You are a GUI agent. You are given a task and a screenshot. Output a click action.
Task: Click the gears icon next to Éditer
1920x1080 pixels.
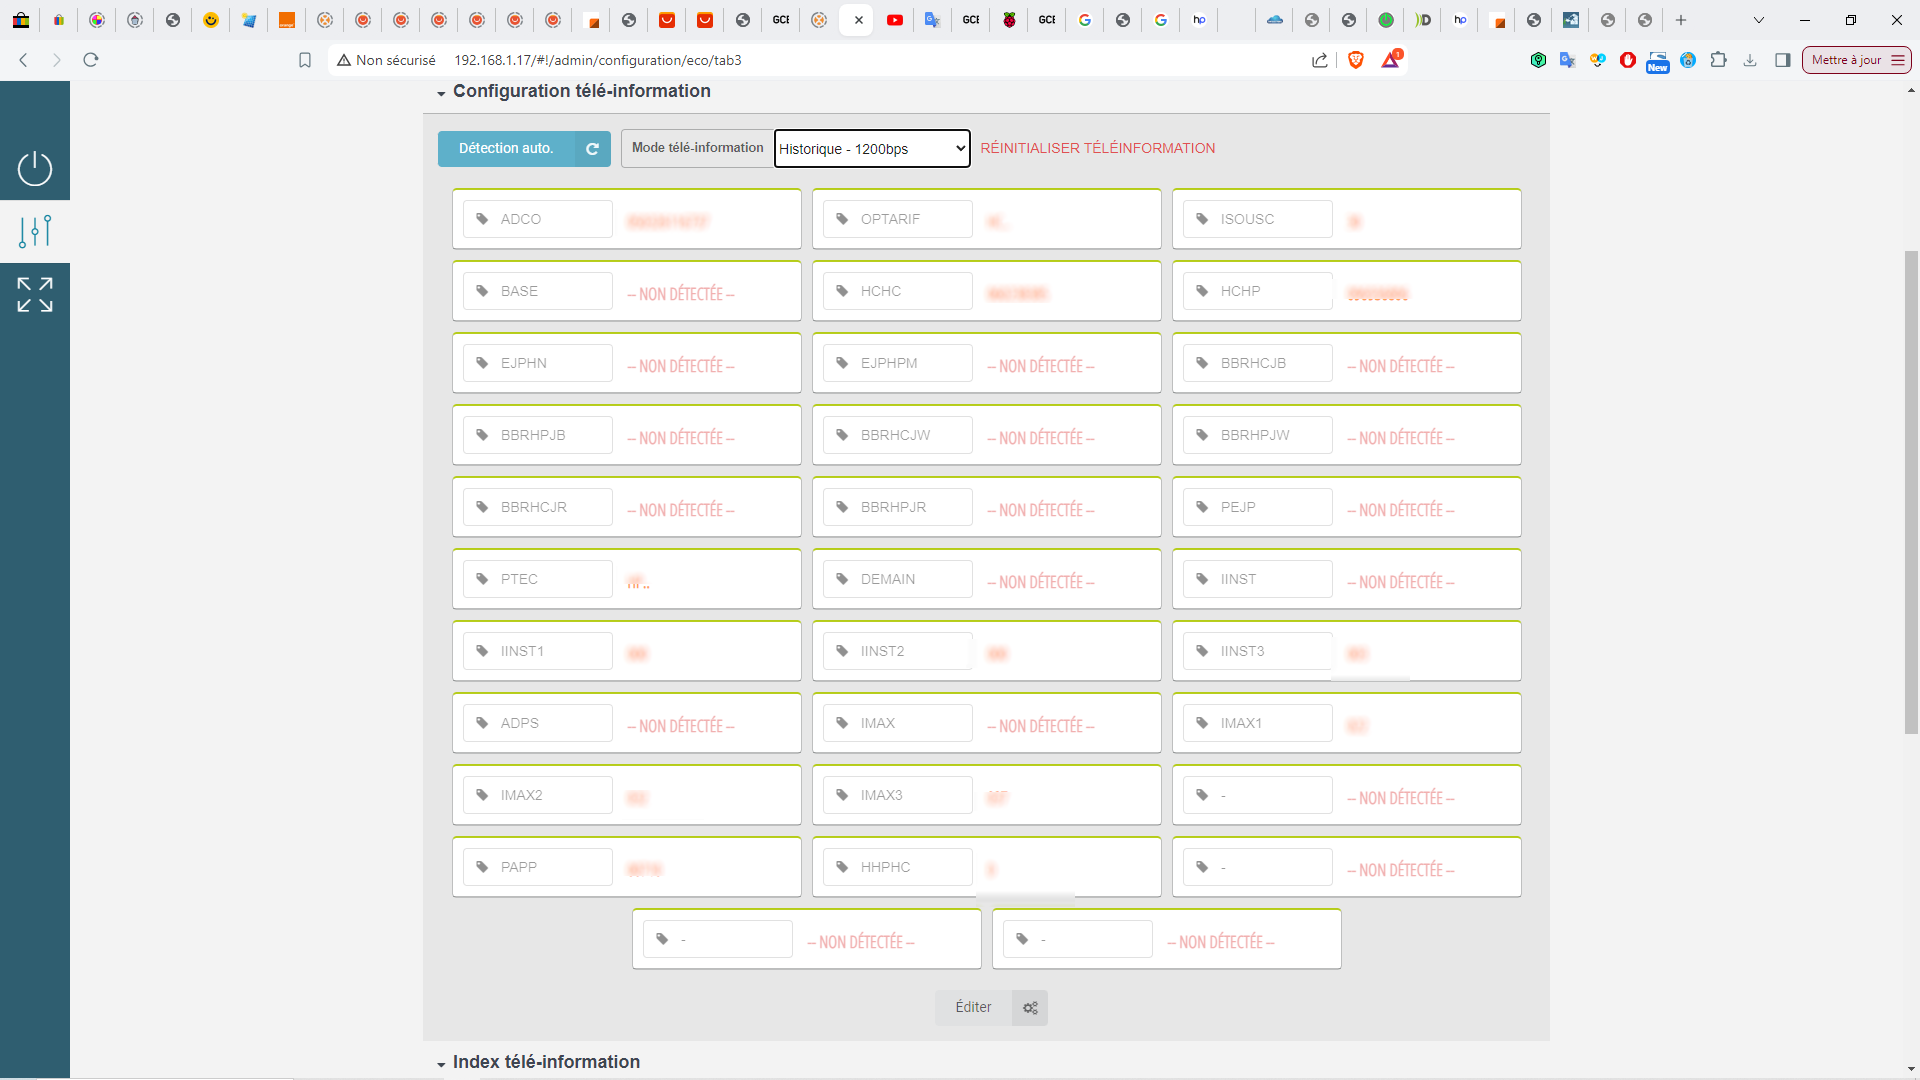point(1030,1008)
